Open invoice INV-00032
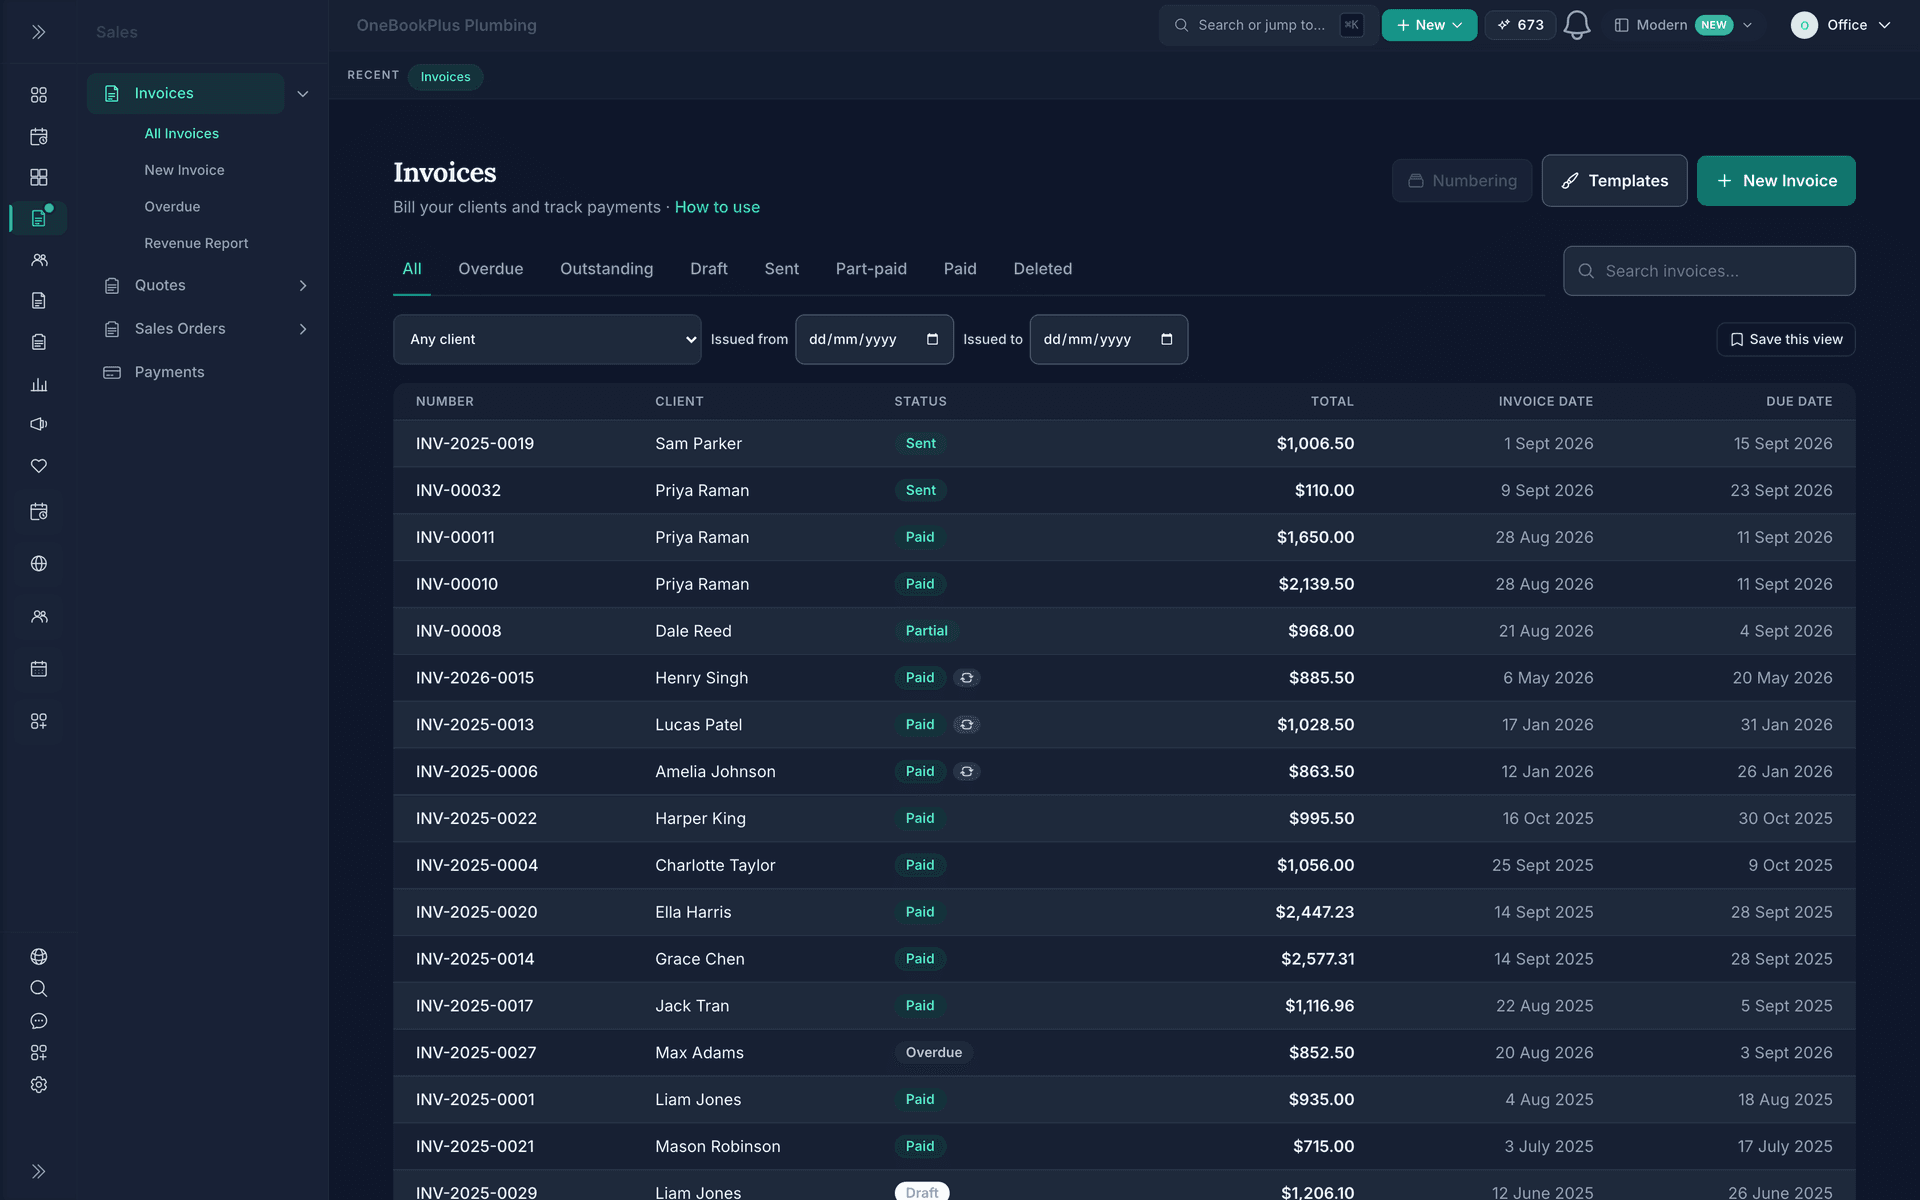 click(x=458, y=491)
